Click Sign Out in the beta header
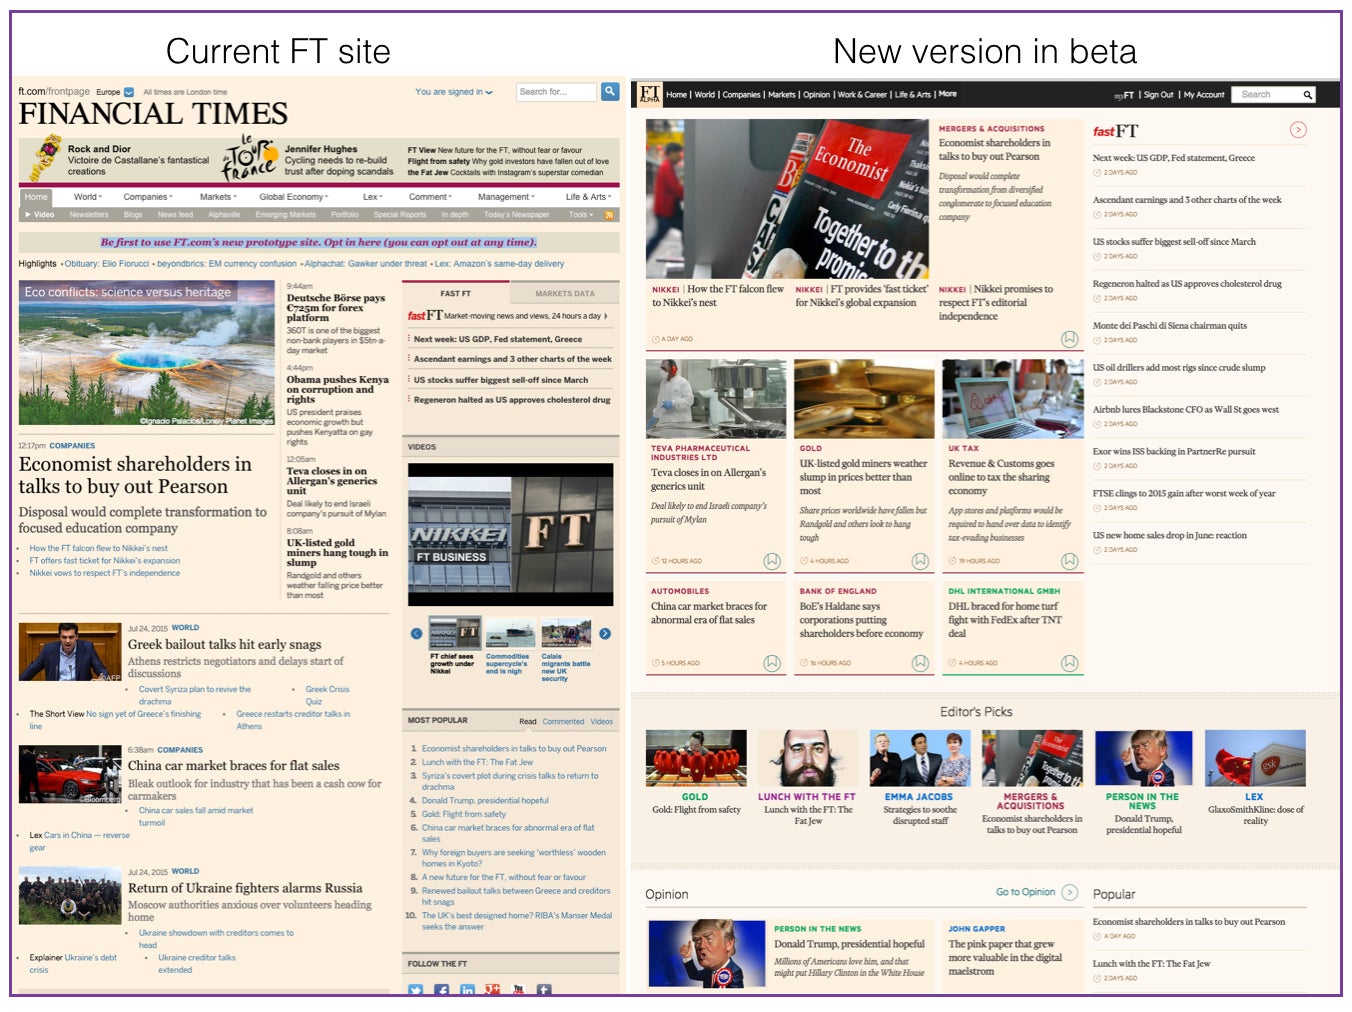Image resolution: width=1352 pixels, height=1012 pixels. pyautogui.click(x=1159, y=95)
